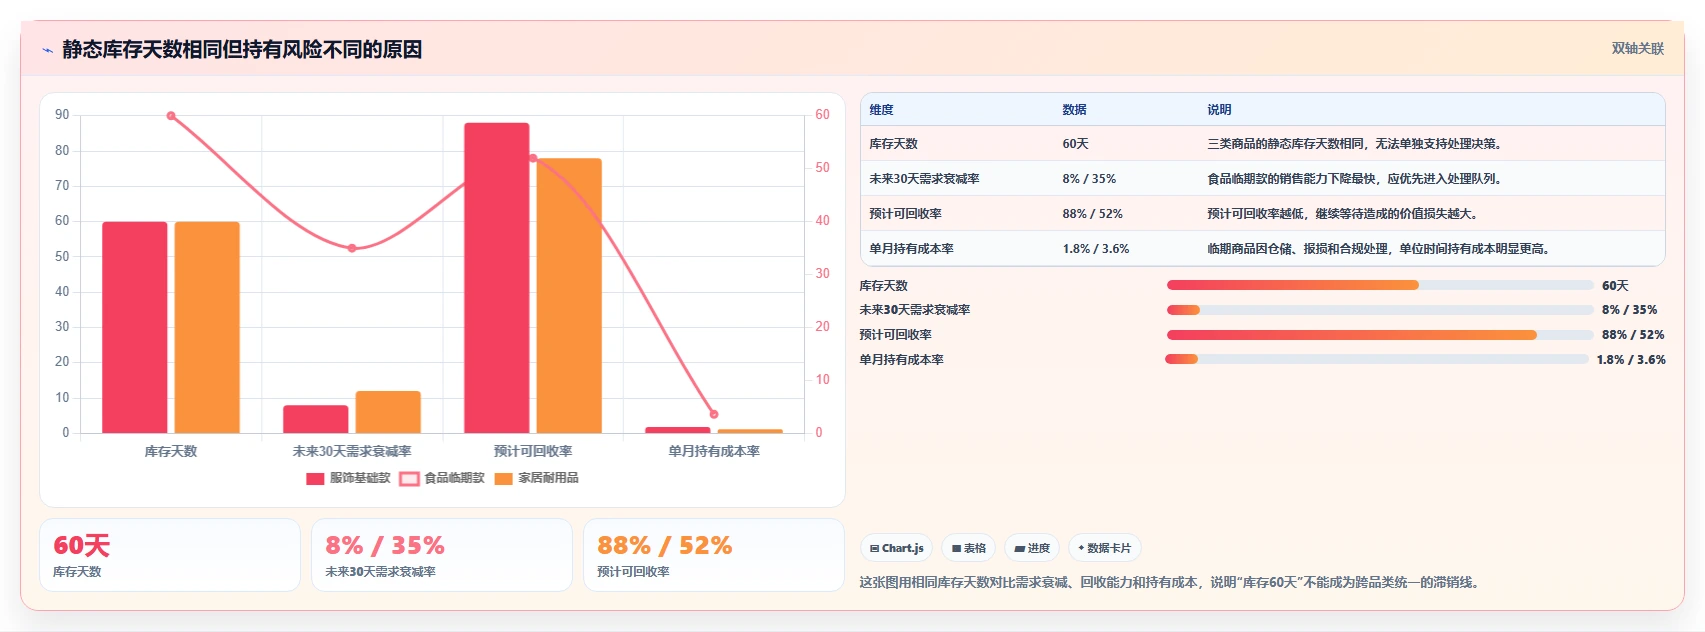Click the line point above 未来30天需求衰减率
The height and width of the screenshot is (632, 1705).
tap(352, 248)
